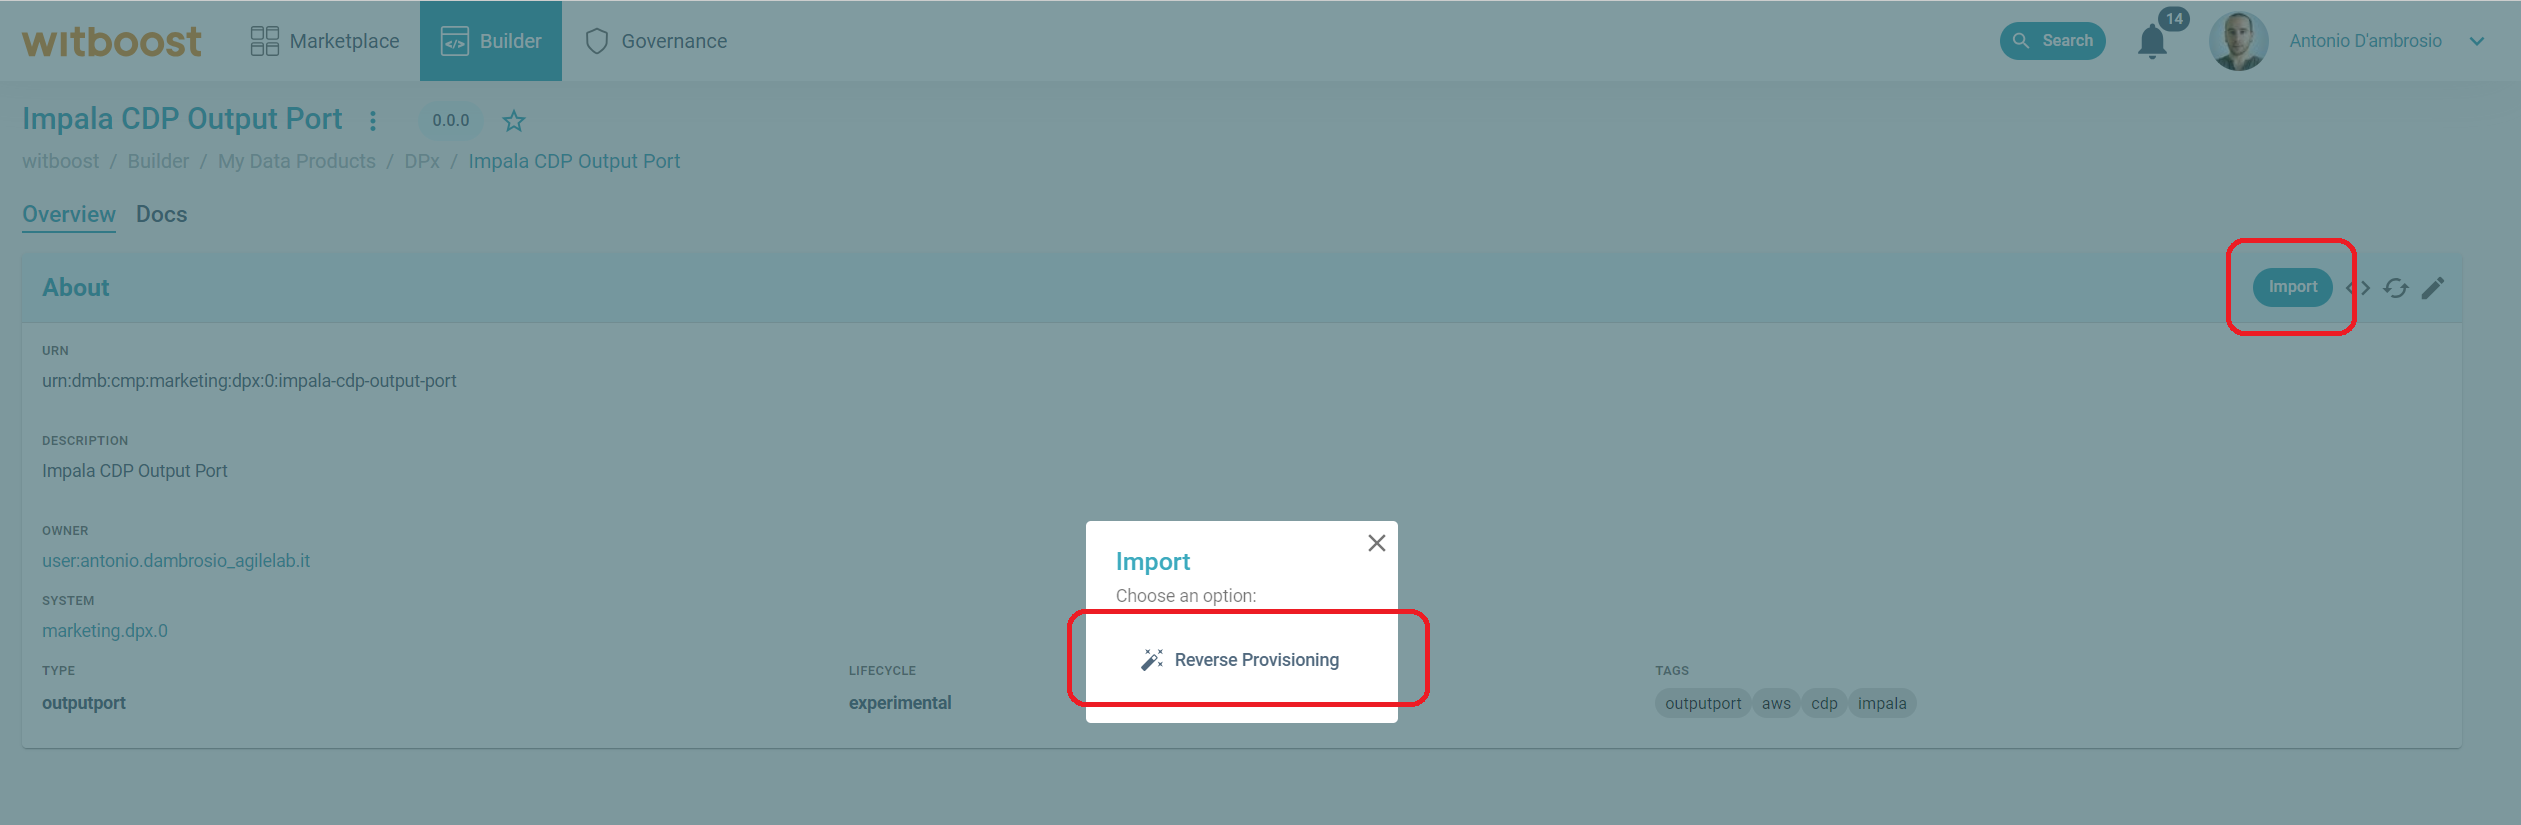Click the Search button

coord(2052,41)
